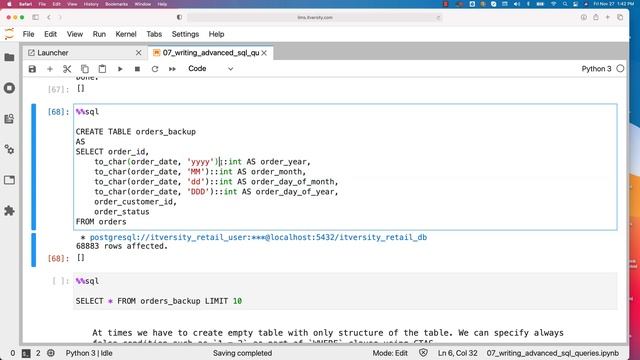Cut selected cells with scissors icon
640x360 pixels.
click(x=67, y=69)
